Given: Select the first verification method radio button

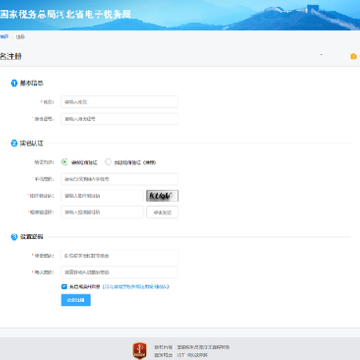Looking at the screenshot, I should point(65,162).
